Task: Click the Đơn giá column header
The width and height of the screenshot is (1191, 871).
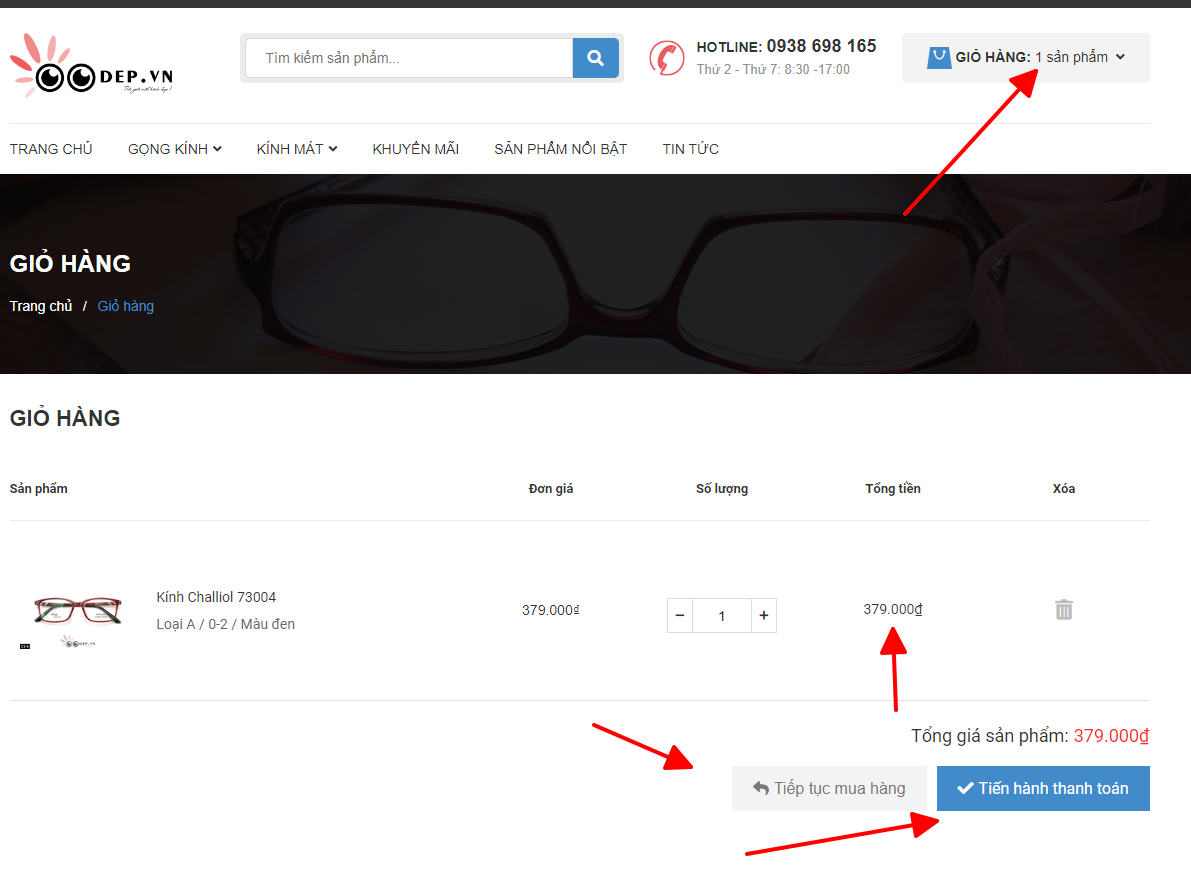Action: 551,488
